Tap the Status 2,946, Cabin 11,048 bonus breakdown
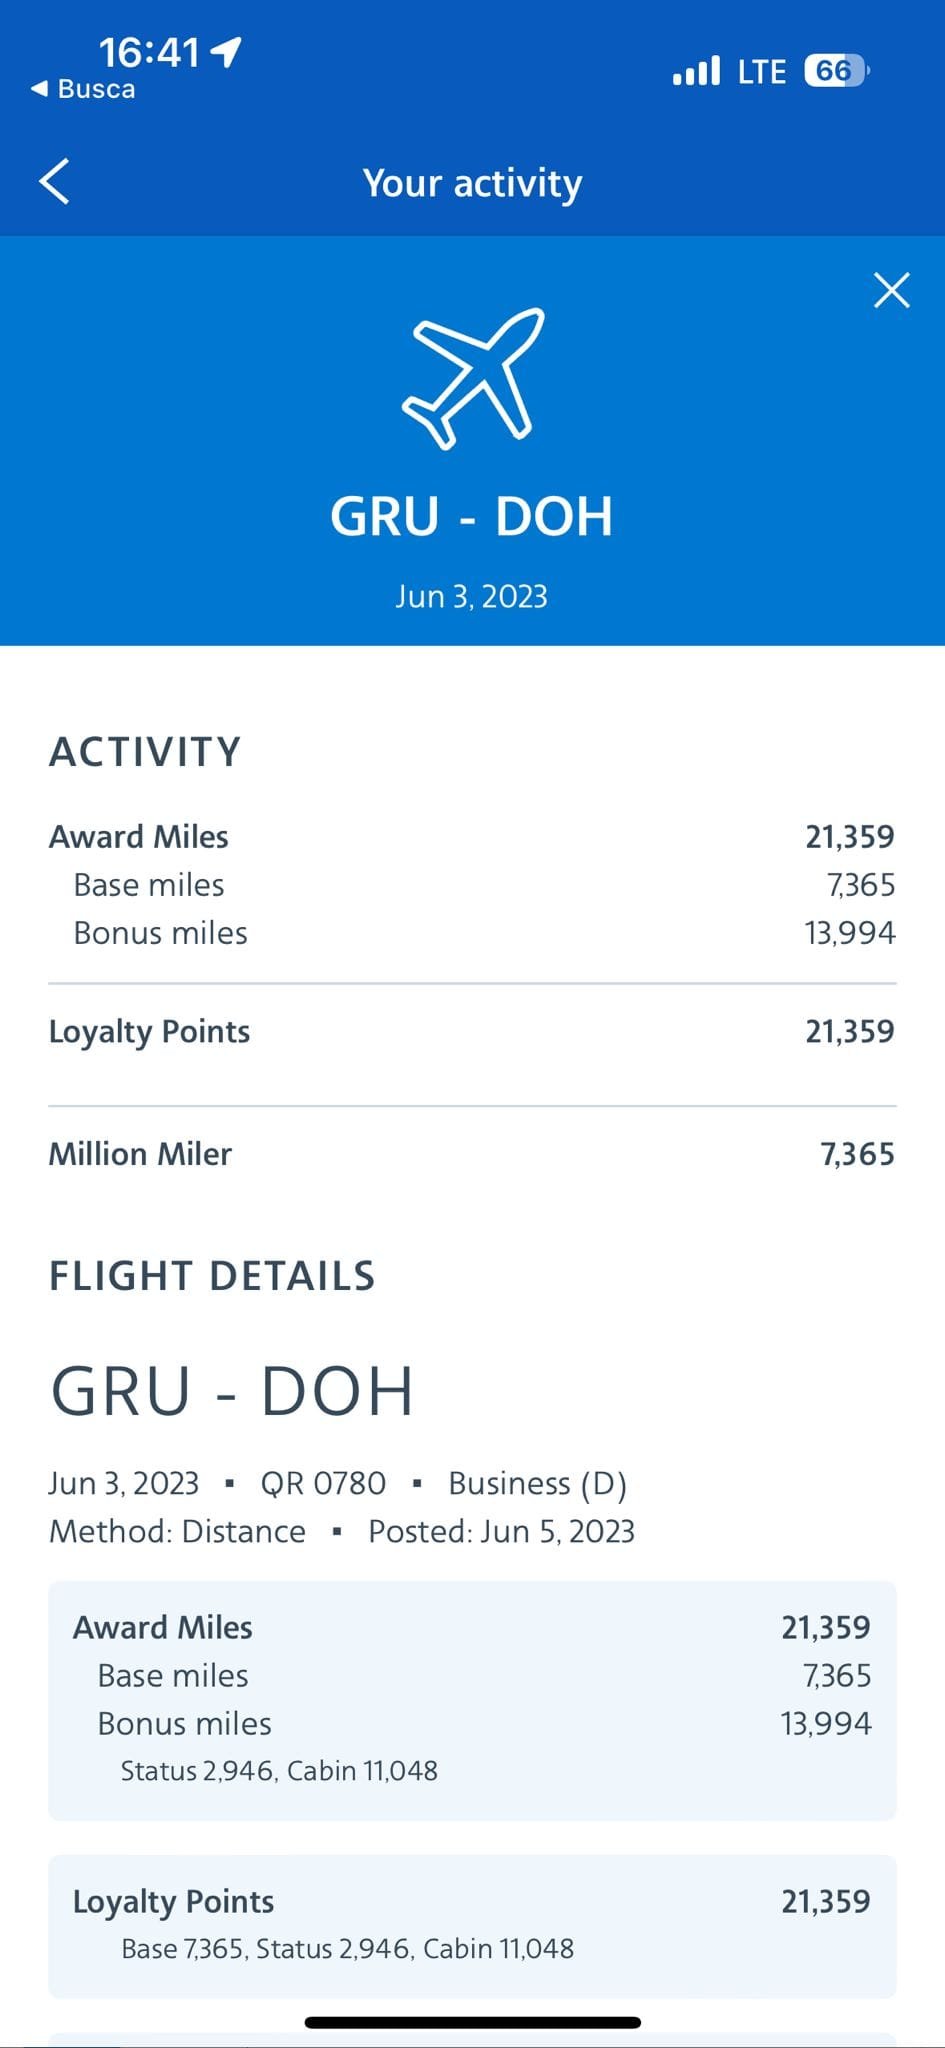The image size is (945, 2048). click(279, 1771)
